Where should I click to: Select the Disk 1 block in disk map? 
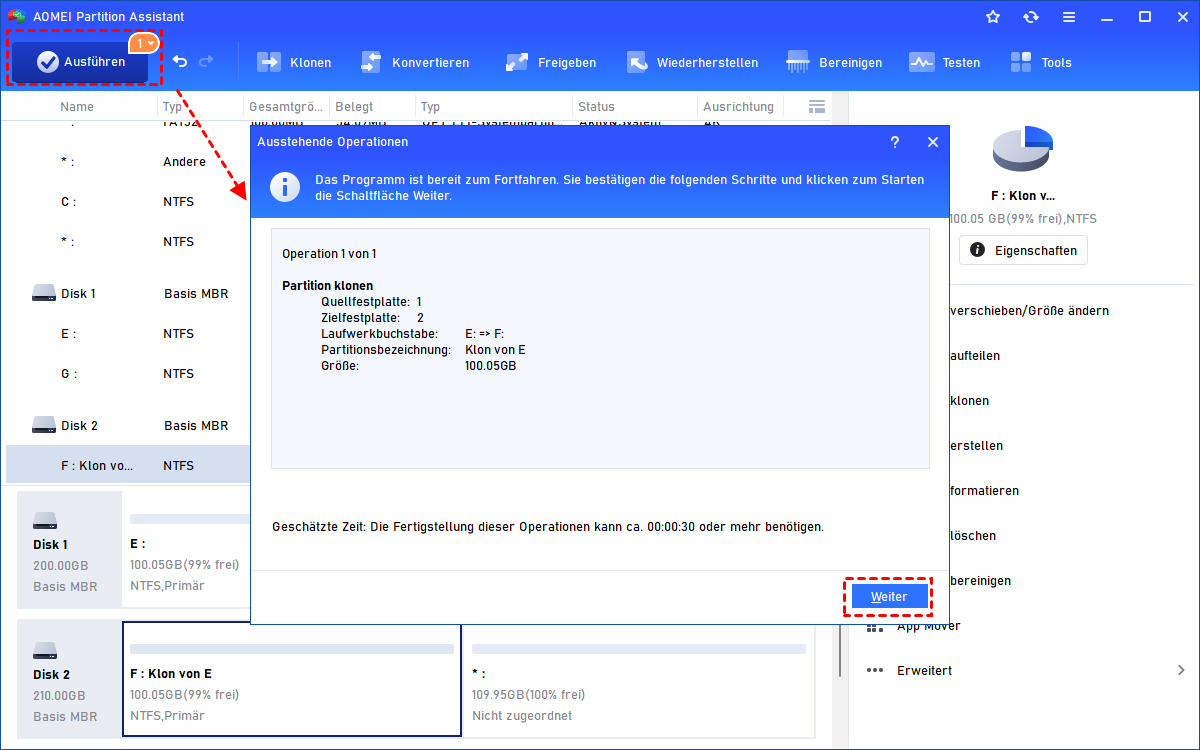(x=69, y=549)
